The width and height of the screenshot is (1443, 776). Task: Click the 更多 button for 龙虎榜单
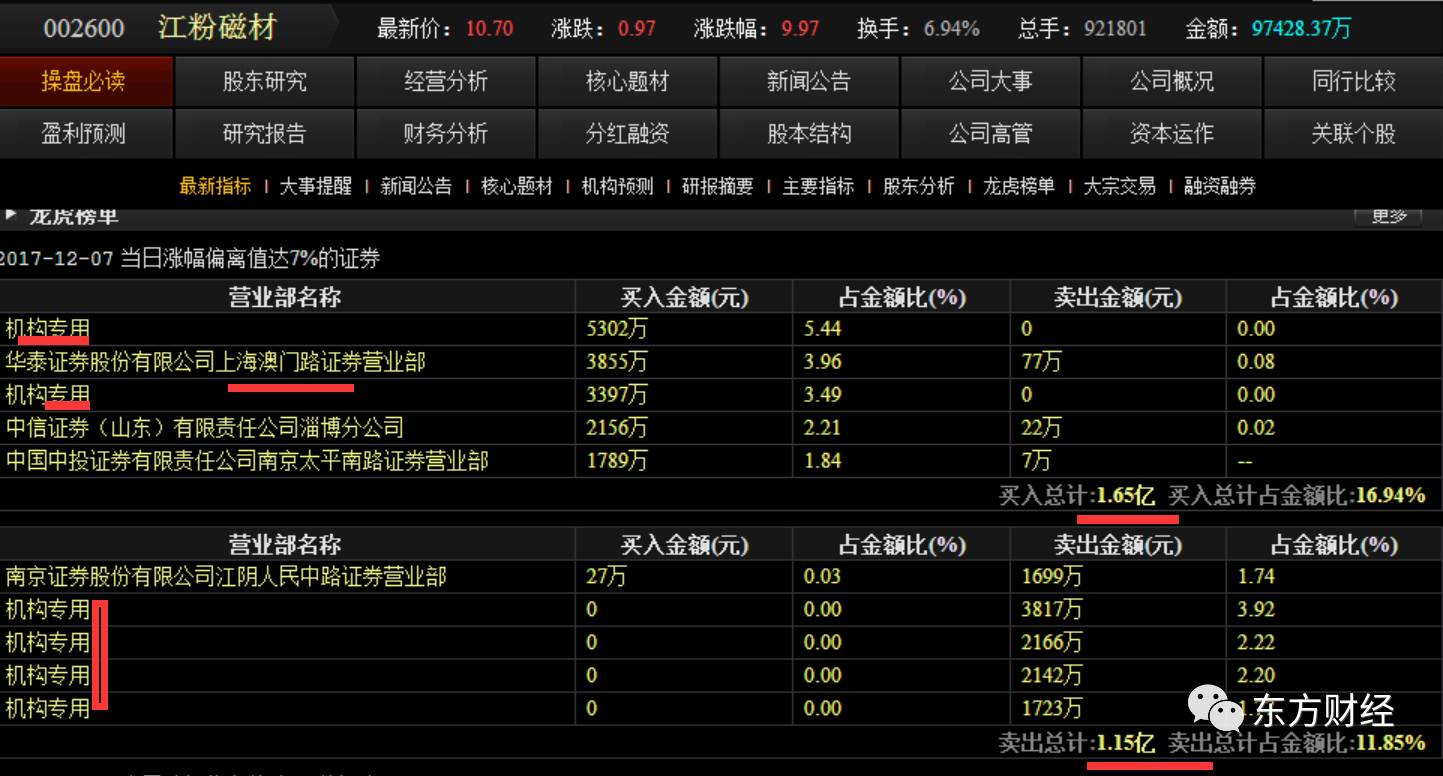(x=1389, y=215)
